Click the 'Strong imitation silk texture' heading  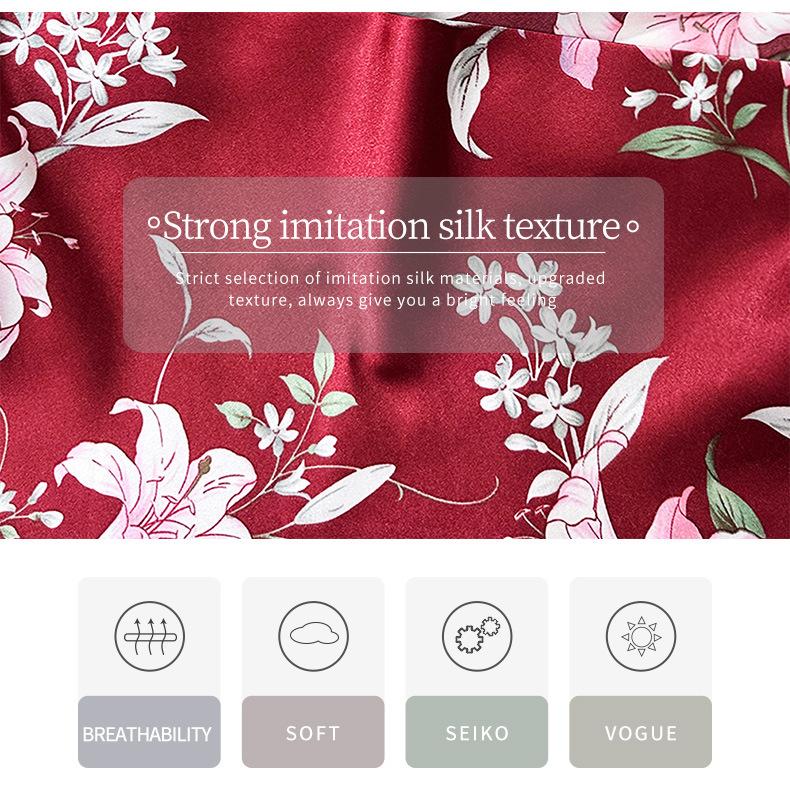[391, 226]
